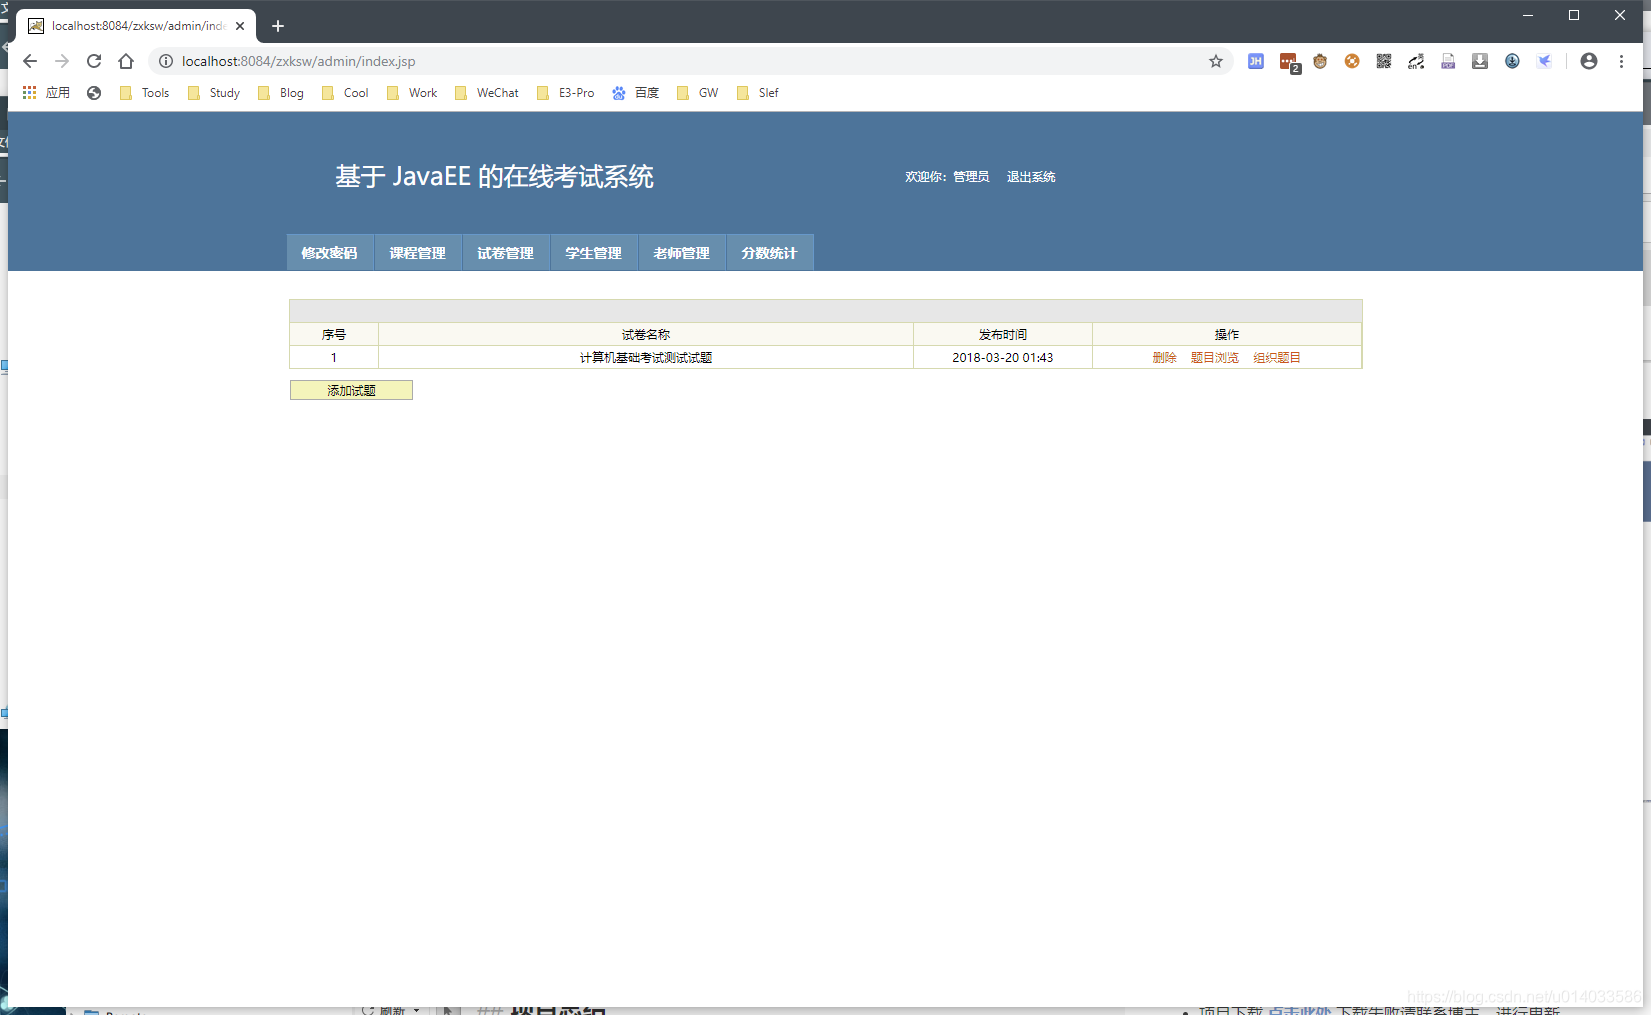Open the 试卷管理 menu tab
This screenshot has height=1015, width=1651.
(x=506, y=253)
